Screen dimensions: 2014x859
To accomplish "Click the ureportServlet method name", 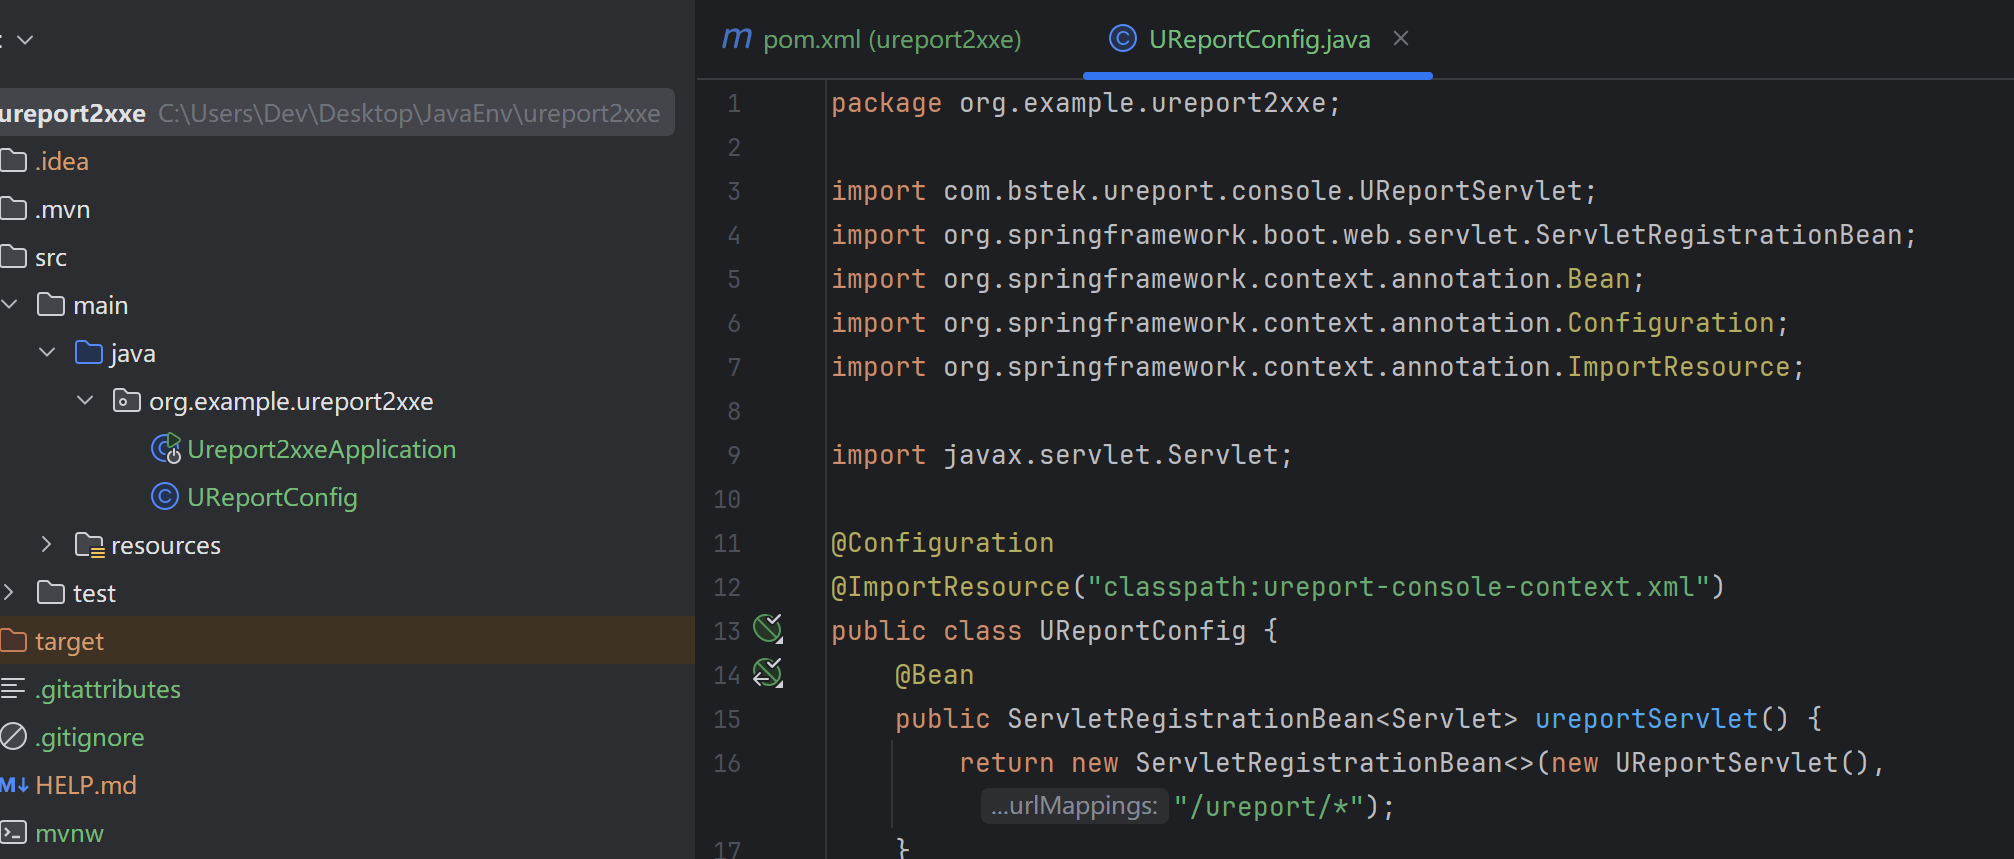I will pos(1646,719).
